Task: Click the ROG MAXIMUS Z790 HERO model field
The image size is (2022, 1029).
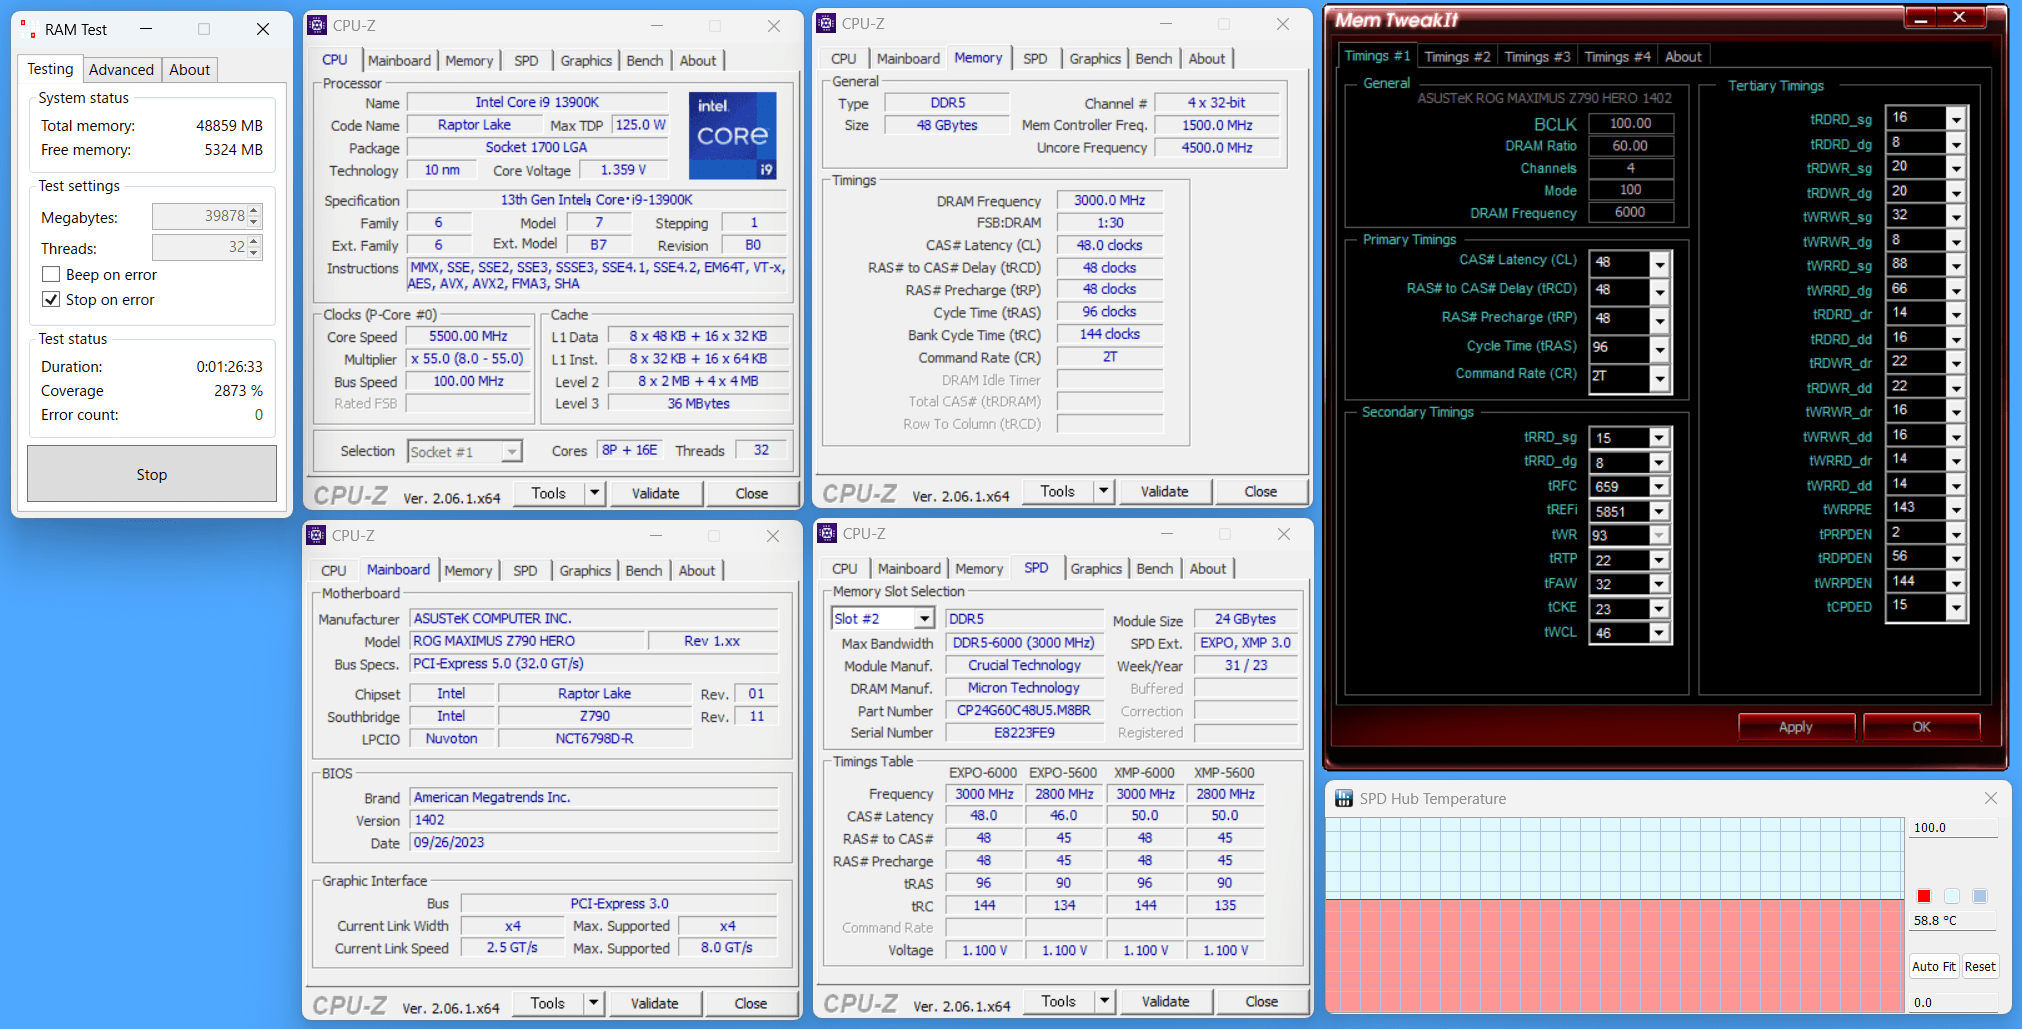Action: 527,641
